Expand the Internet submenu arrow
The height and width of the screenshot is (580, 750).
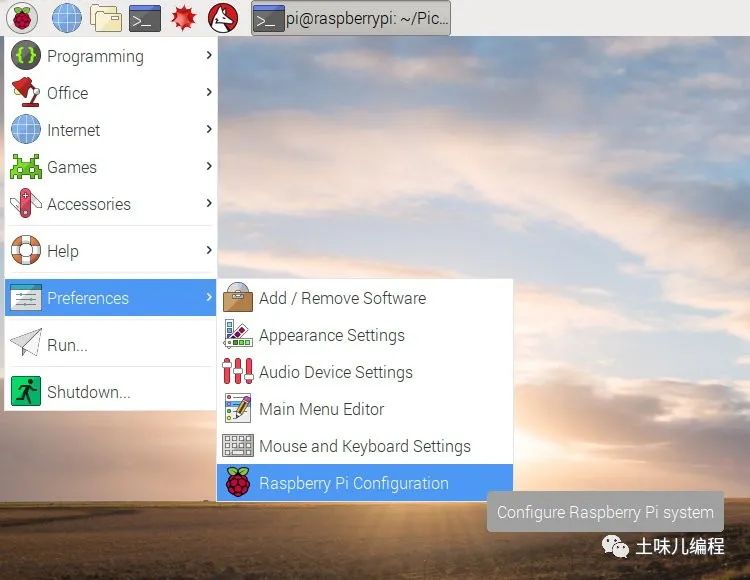209,129
